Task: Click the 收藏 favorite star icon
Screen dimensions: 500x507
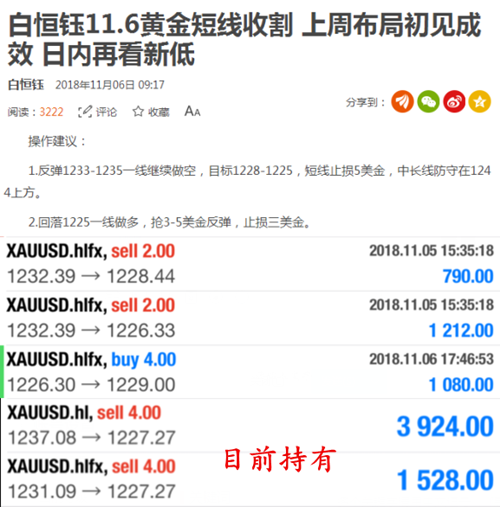Action: pyautogui.click(x=138, y=112)
